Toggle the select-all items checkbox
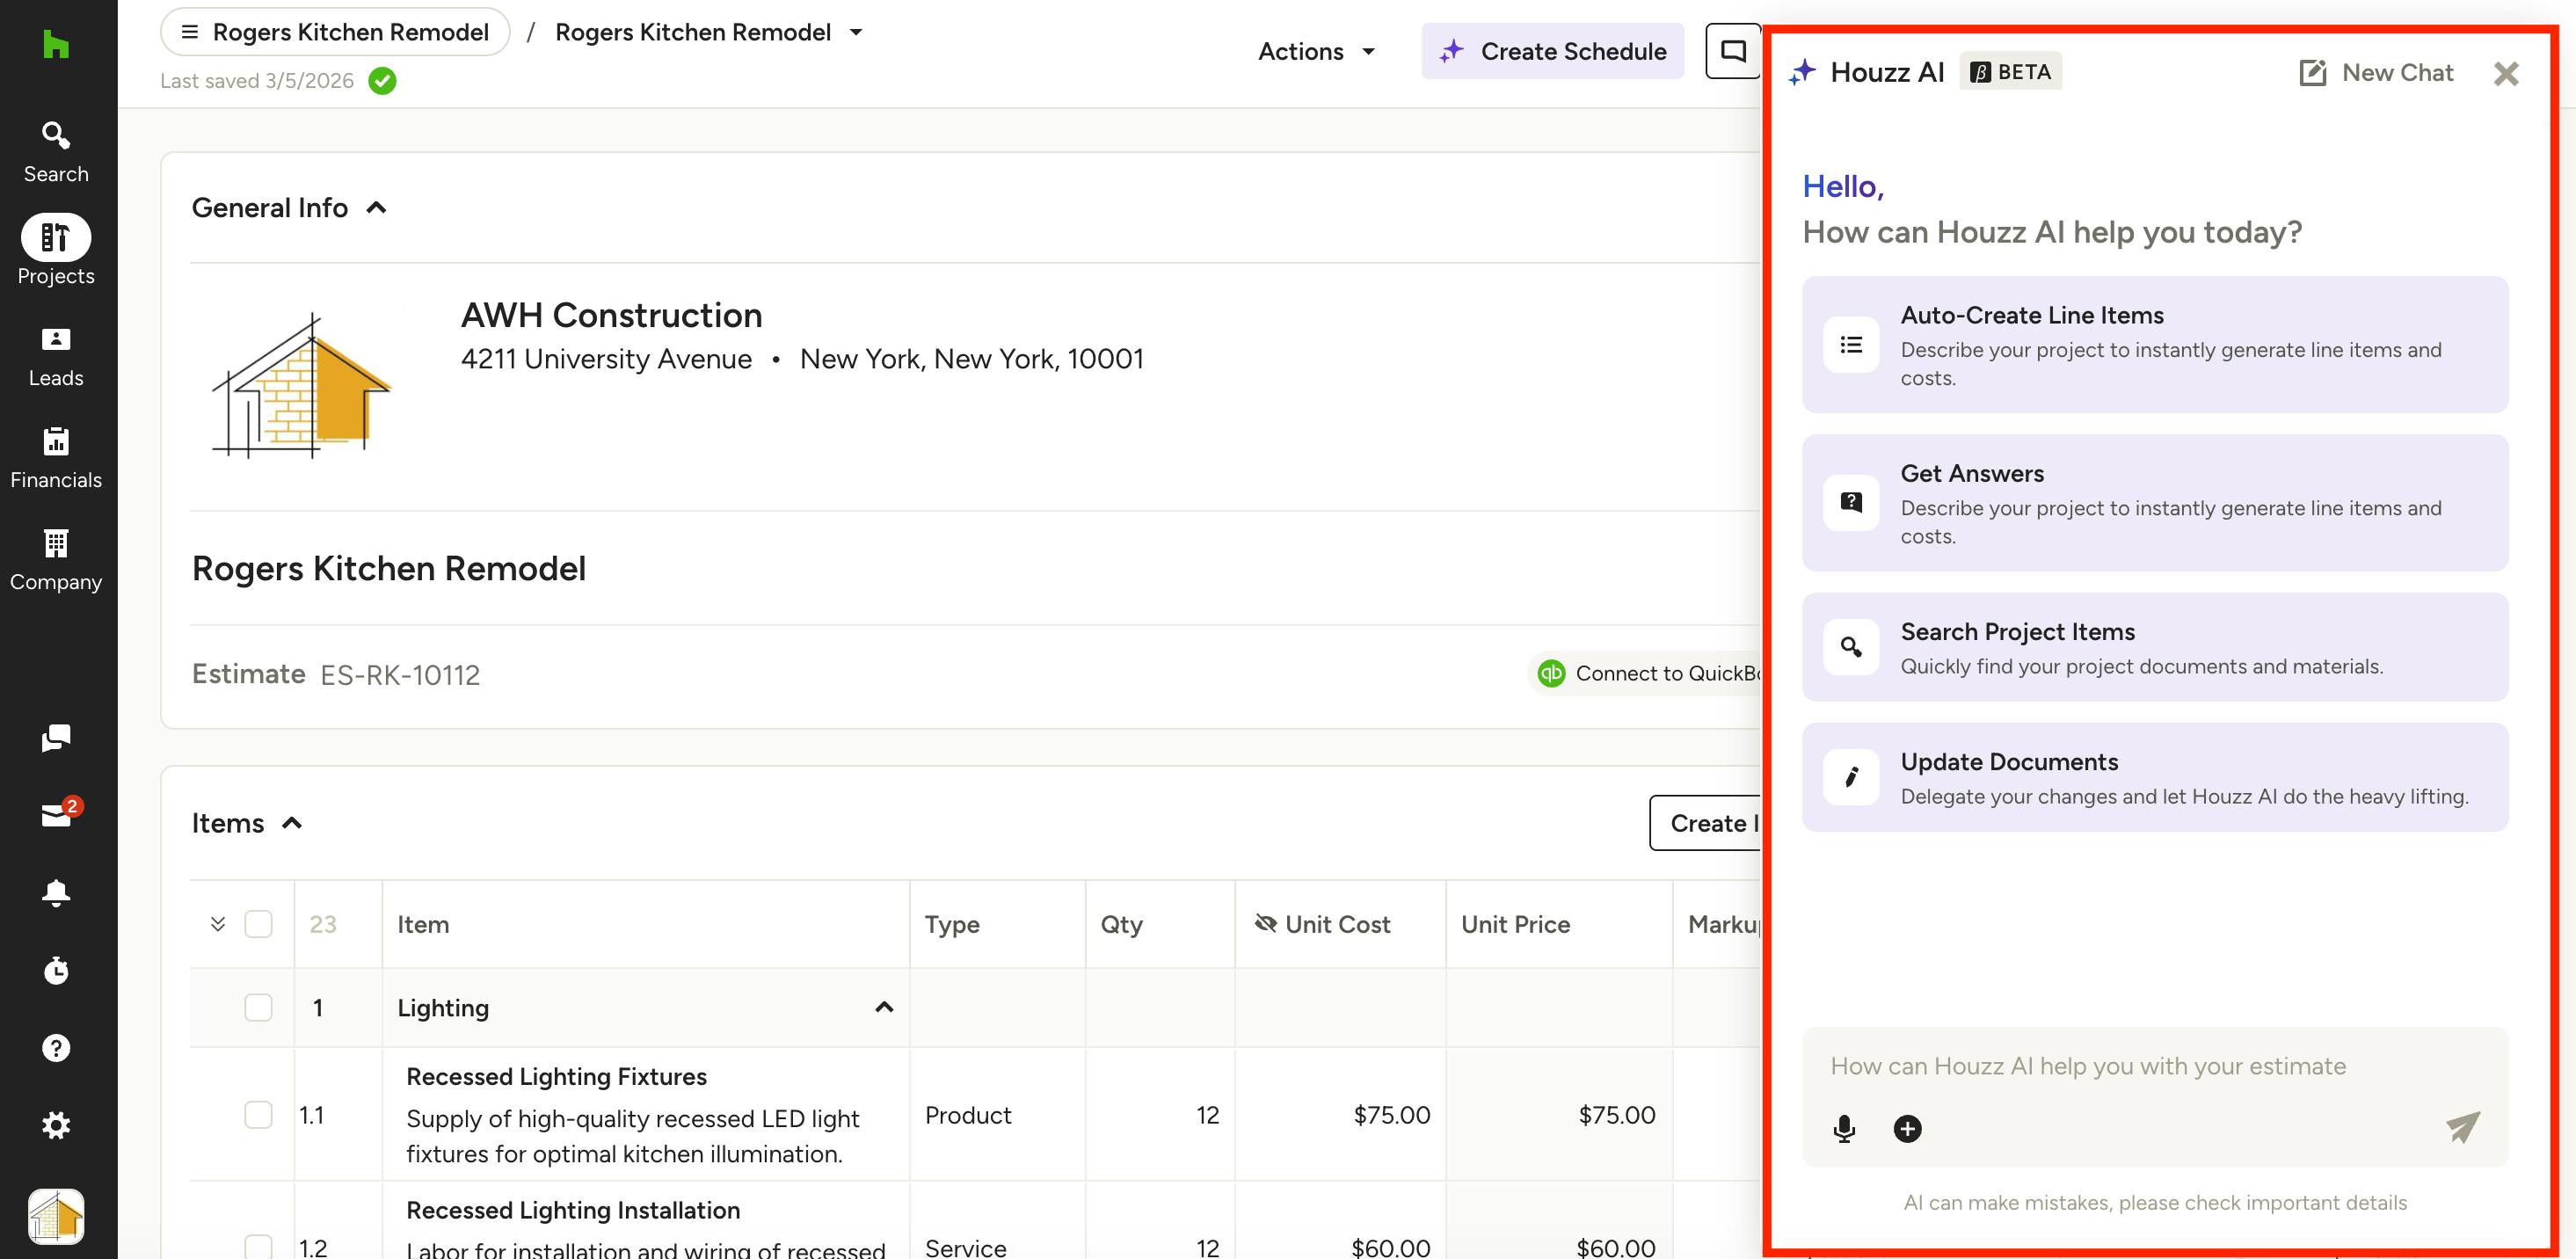Image resolution: width=2576 pixels, height=1259 pixels. [258, 924]
